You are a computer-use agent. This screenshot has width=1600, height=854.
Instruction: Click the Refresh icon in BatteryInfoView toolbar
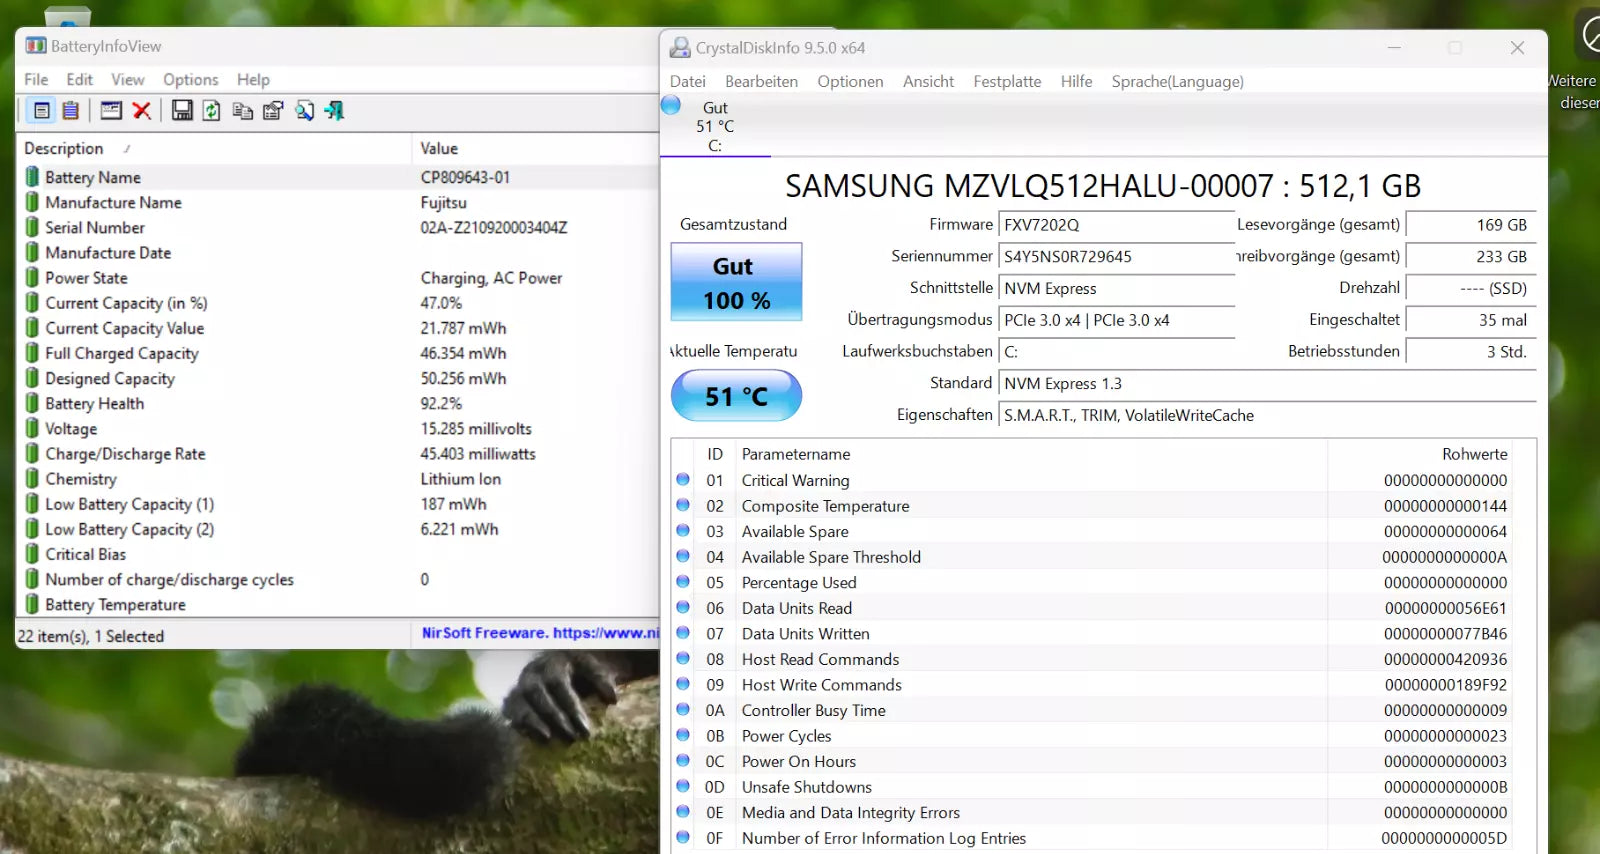pyautogui.click(x=212, y=111)
